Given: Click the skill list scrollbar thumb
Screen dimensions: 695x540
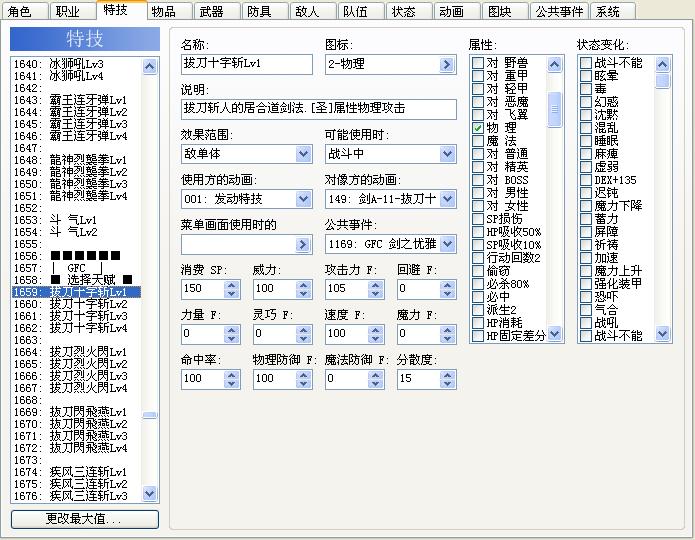Looking at the screenshot, I should [150, 415].
